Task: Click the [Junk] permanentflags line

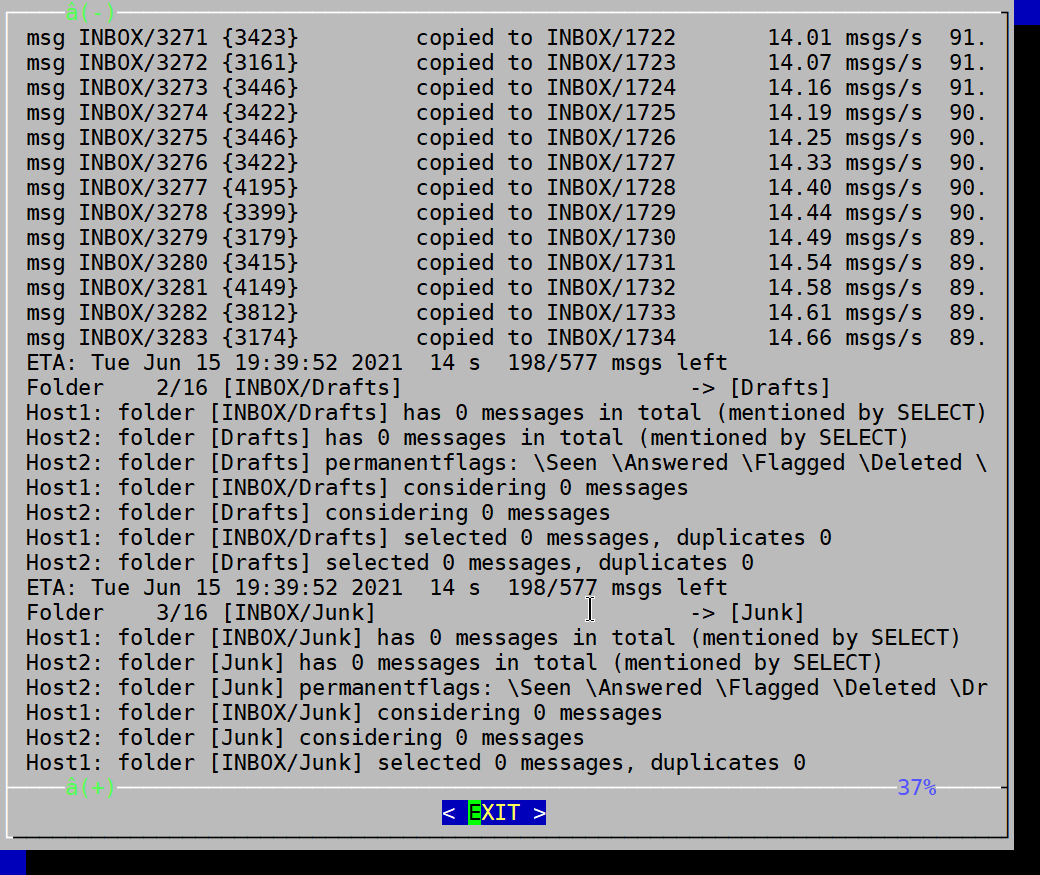Action: click(506, 687)
